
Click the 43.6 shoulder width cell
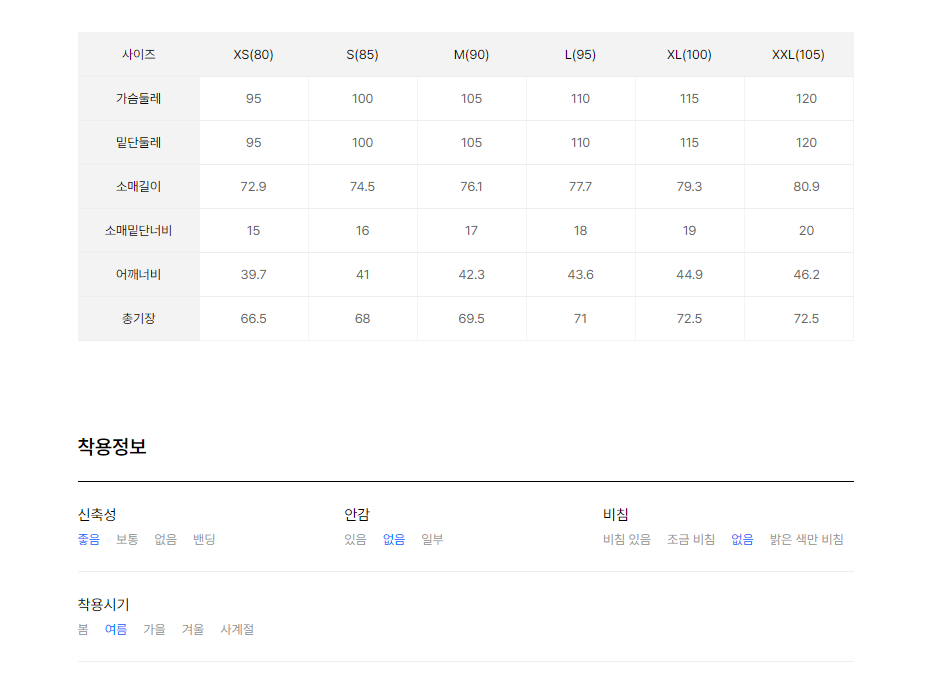[580, 275]
